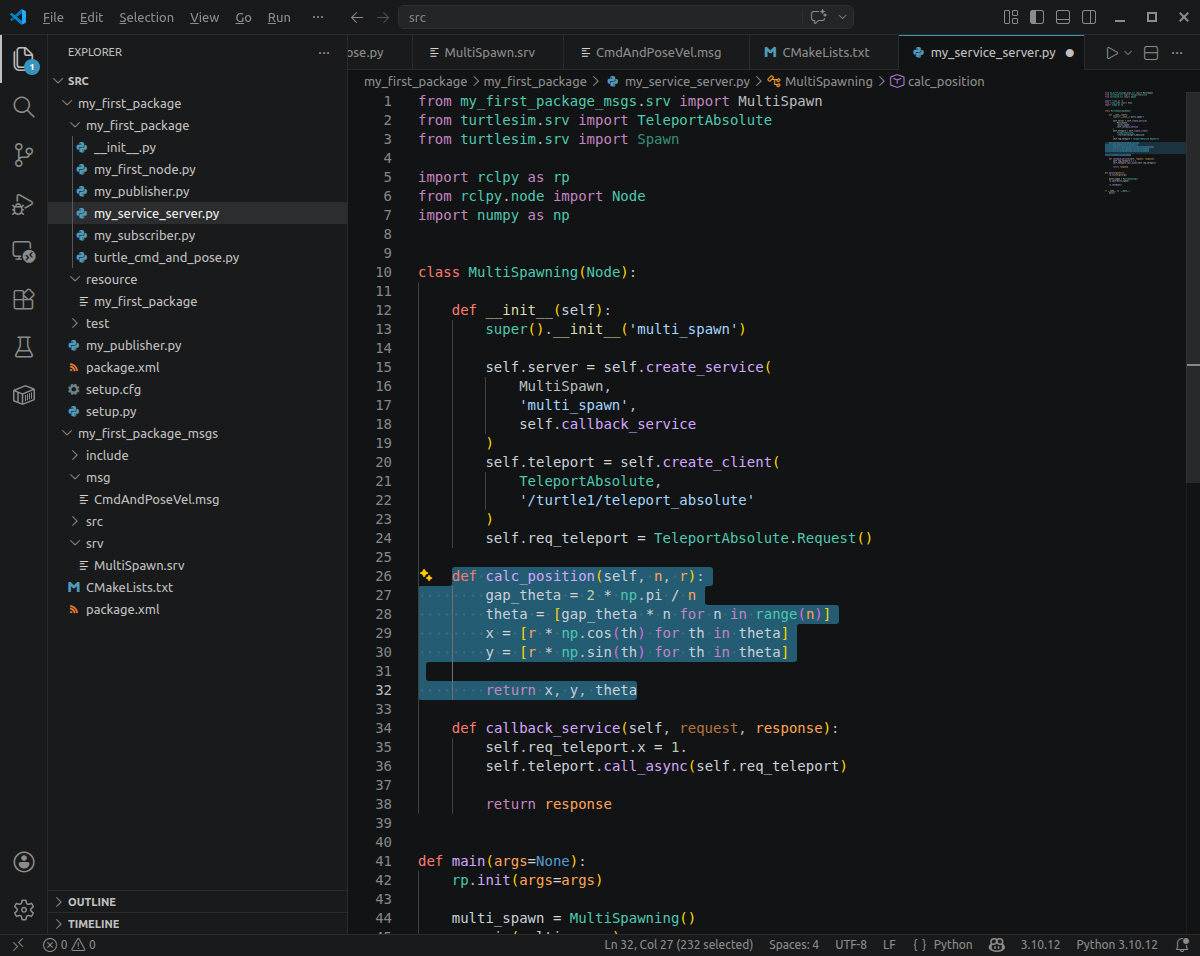Toggle bottom Panel visibility
The image size is (1200, 956).
1063,17
